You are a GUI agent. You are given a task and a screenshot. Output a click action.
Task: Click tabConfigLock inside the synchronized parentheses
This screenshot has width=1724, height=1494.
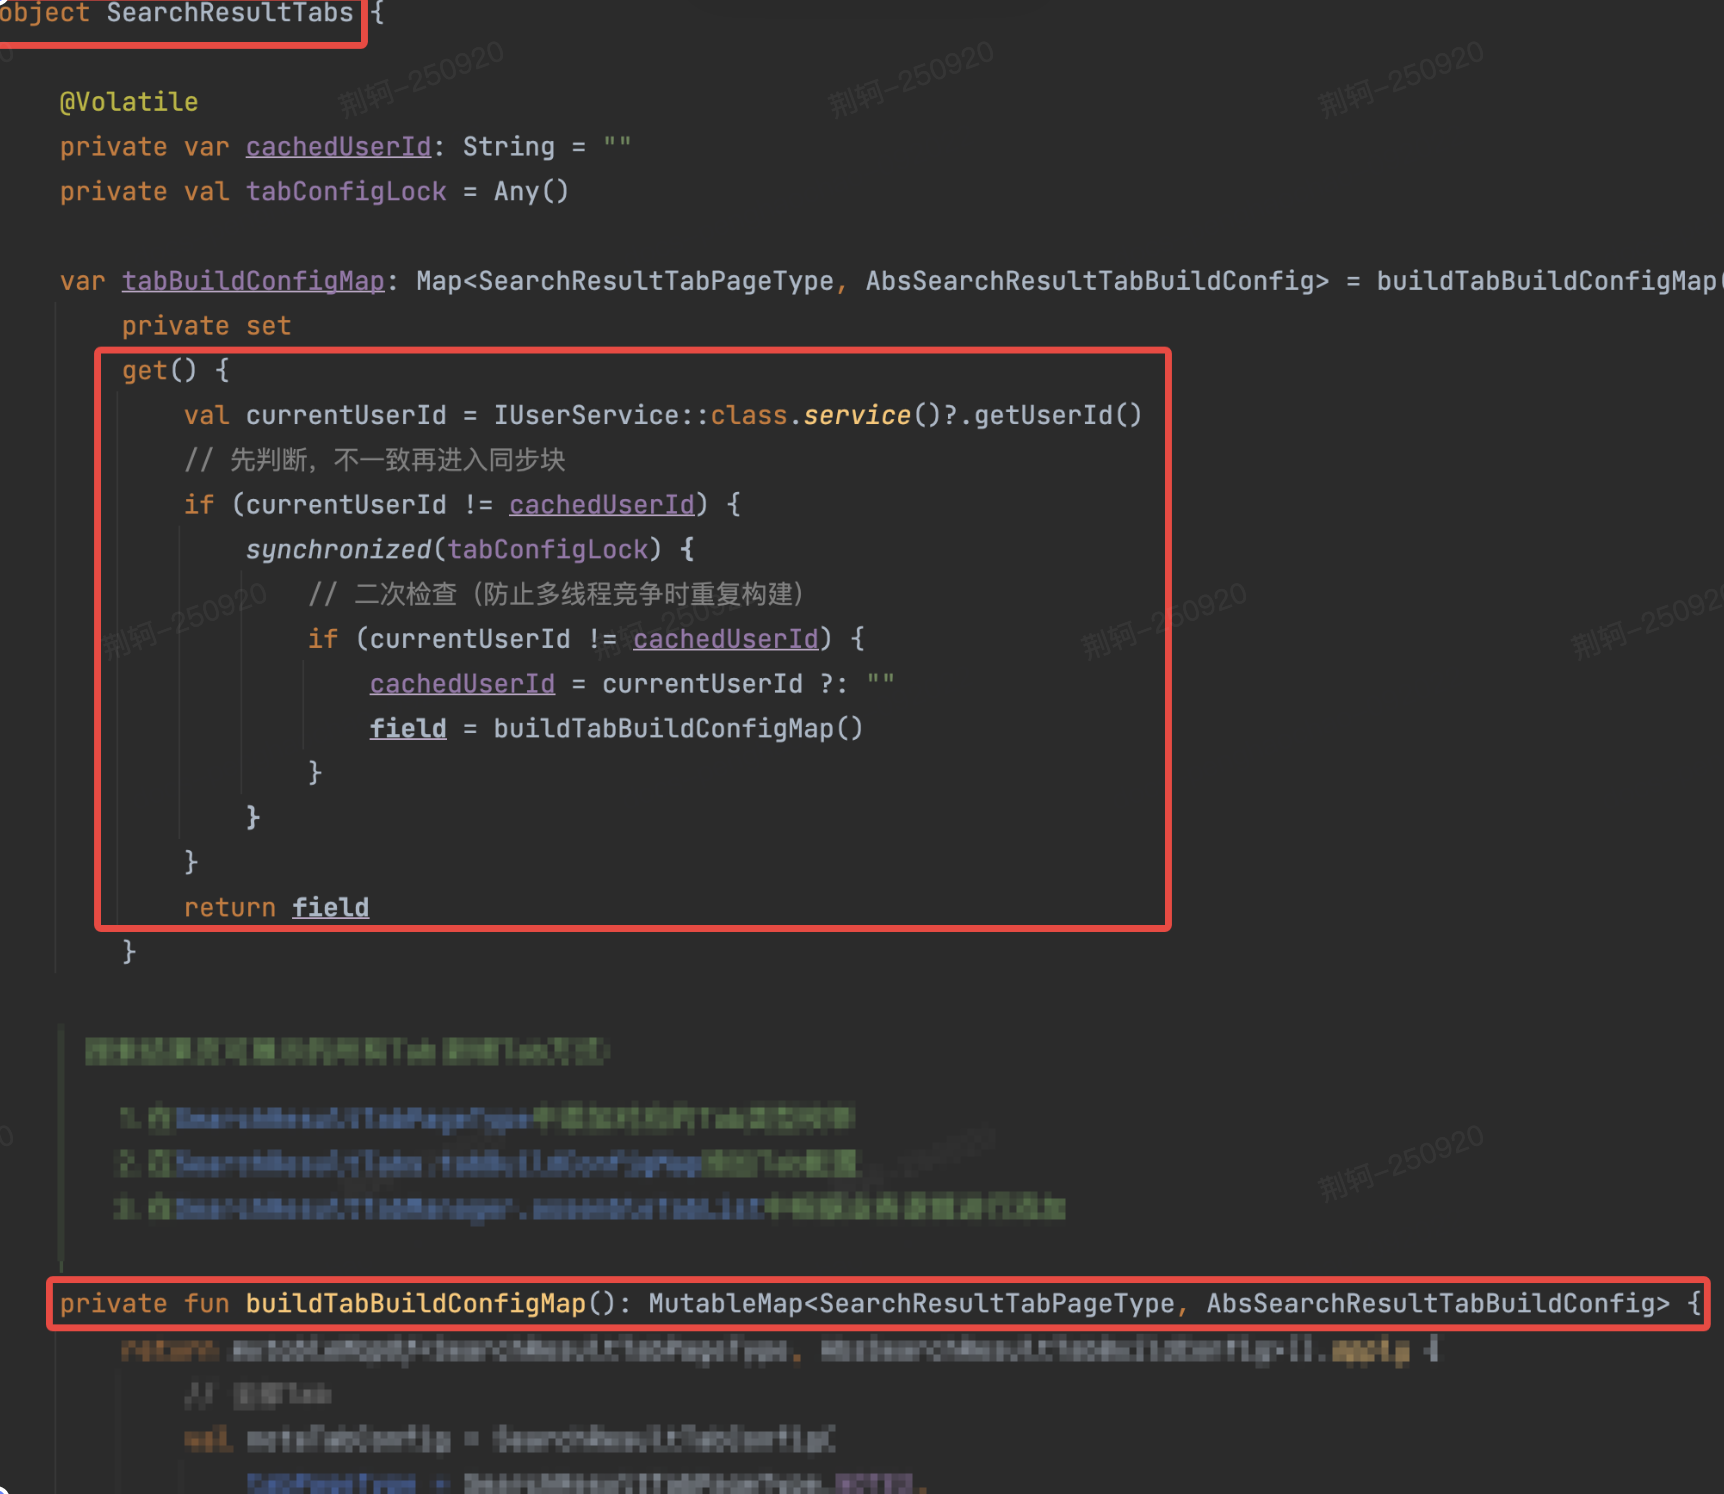click(x=547, y=550)
